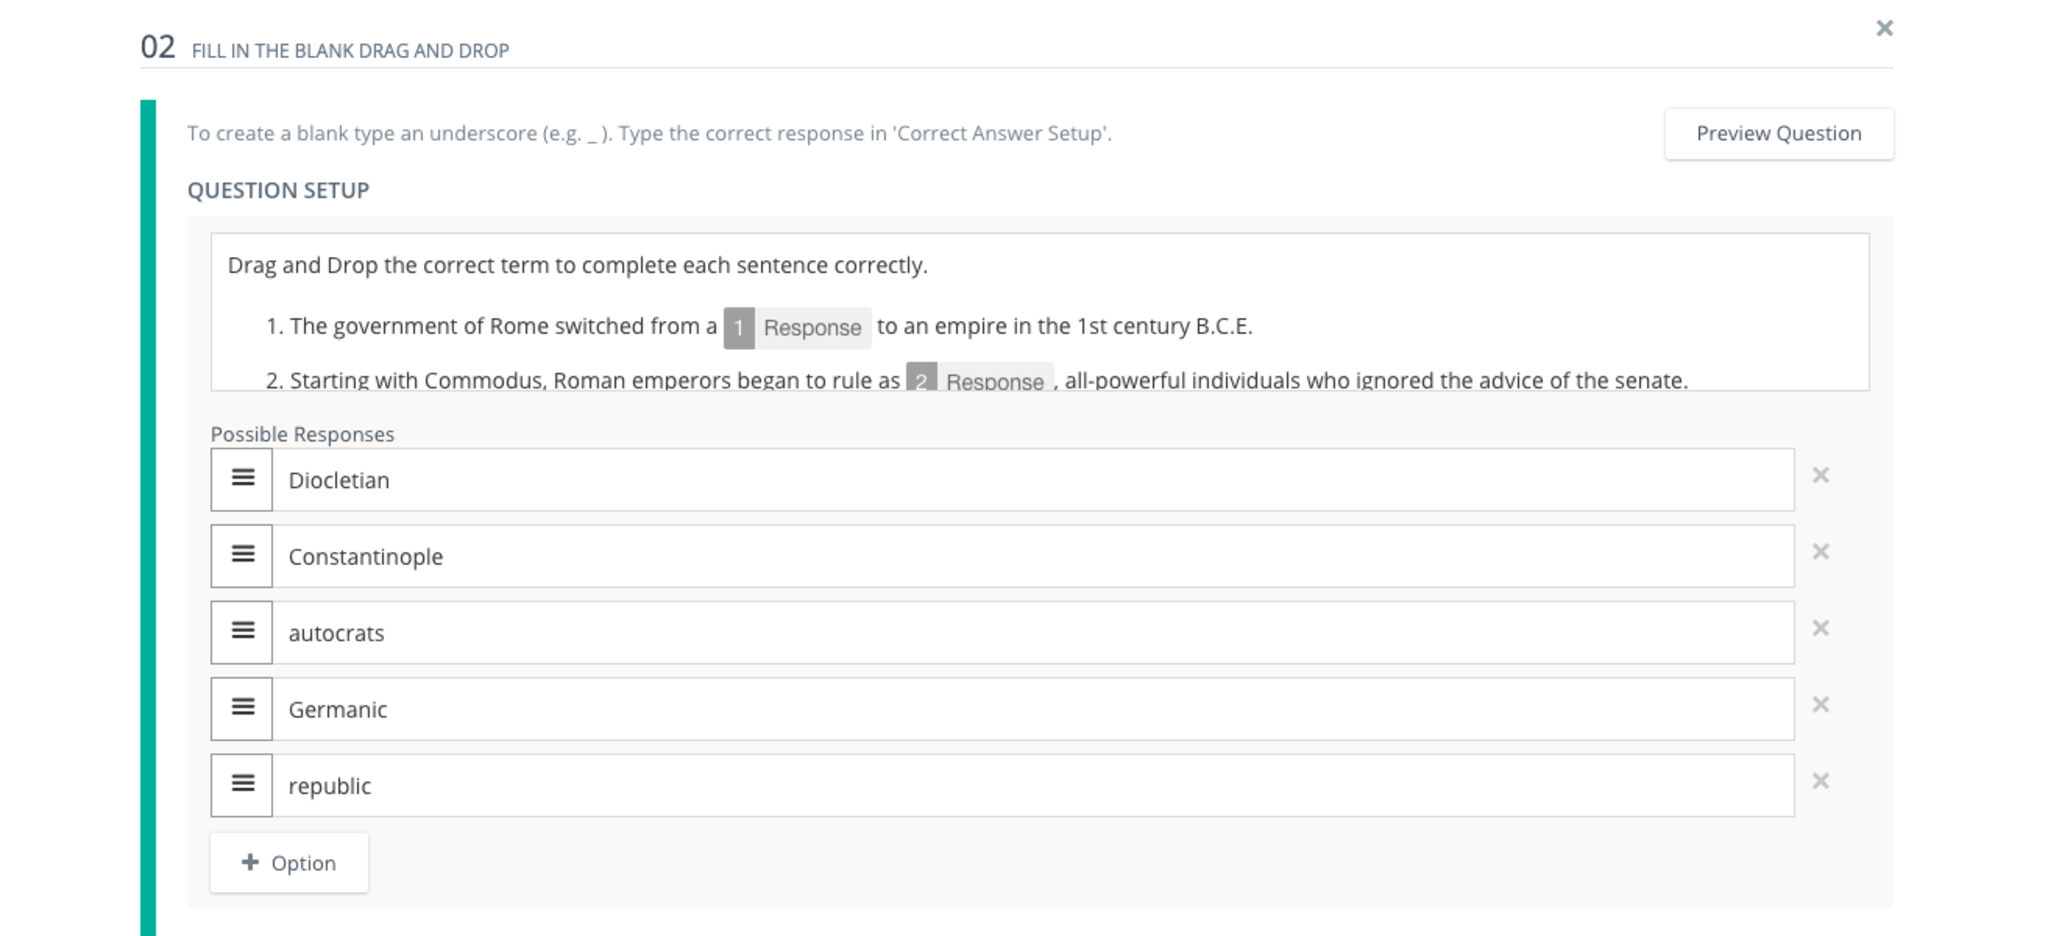2048x936 pixels.
Task: Click into the Germanic response field
Action: (x=1032, y=709)
